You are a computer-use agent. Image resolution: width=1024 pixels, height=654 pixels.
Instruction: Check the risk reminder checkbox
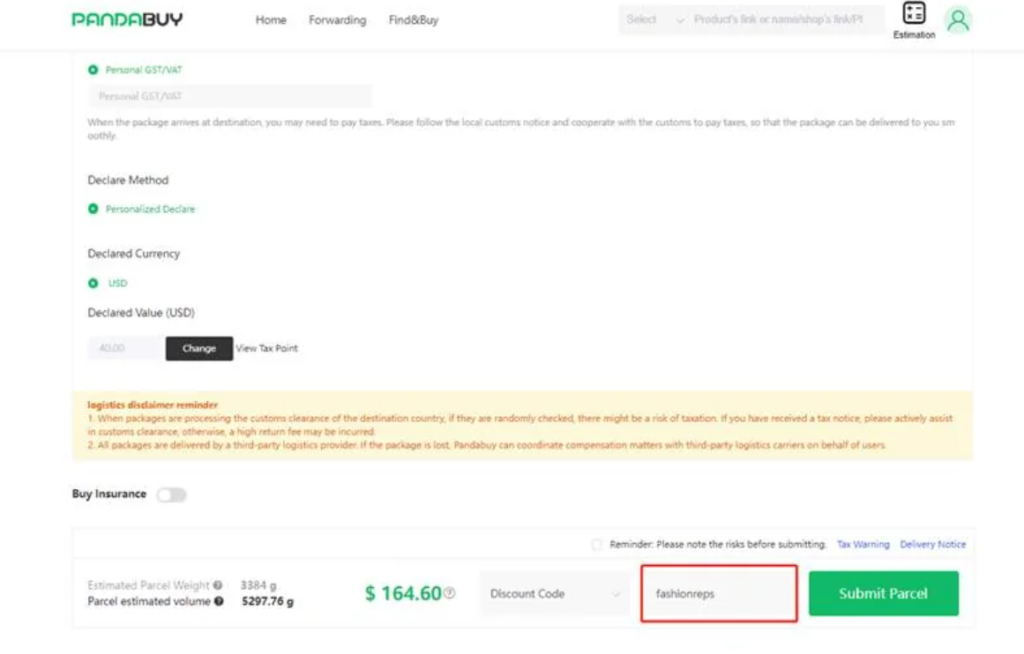[x=597, y=545]
